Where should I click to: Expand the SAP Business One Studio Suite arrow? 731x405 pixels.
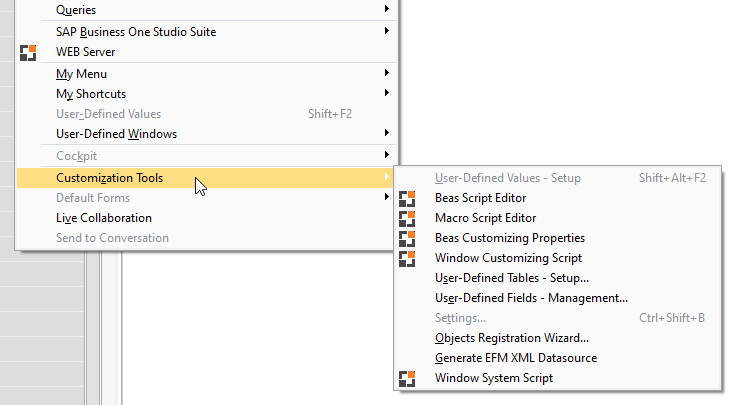pyautogui.click(x=387, y=31)
